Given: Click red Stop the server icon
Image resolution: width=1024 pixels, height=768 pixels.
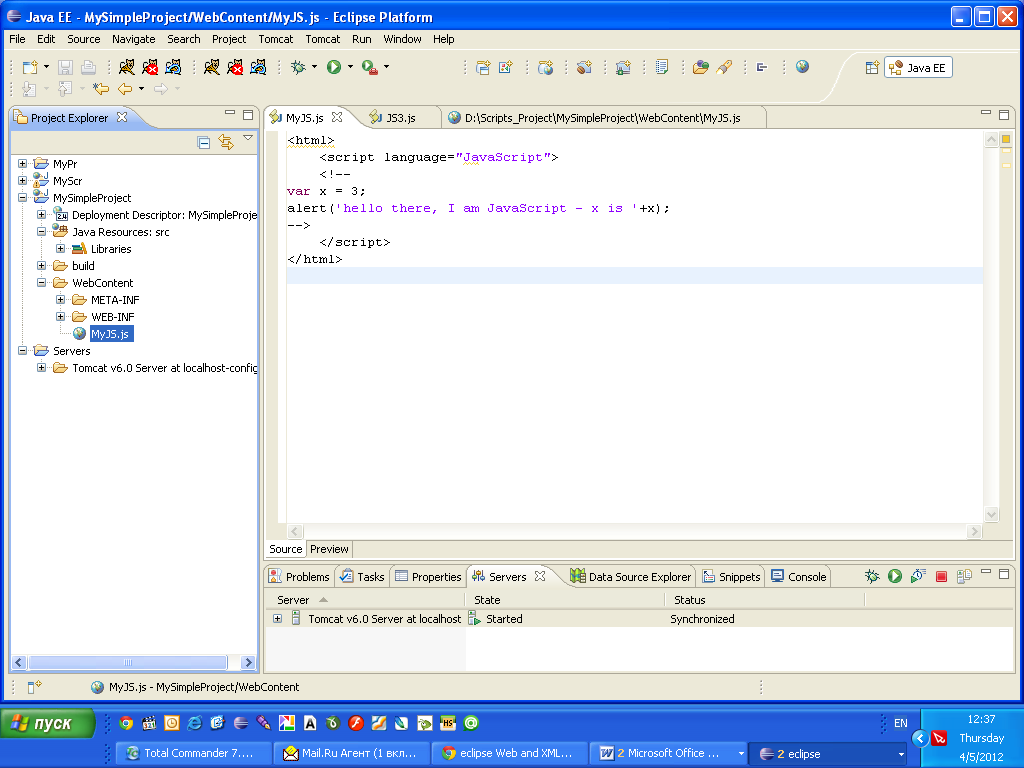Looking at the screenshot, I should [941, 576].
